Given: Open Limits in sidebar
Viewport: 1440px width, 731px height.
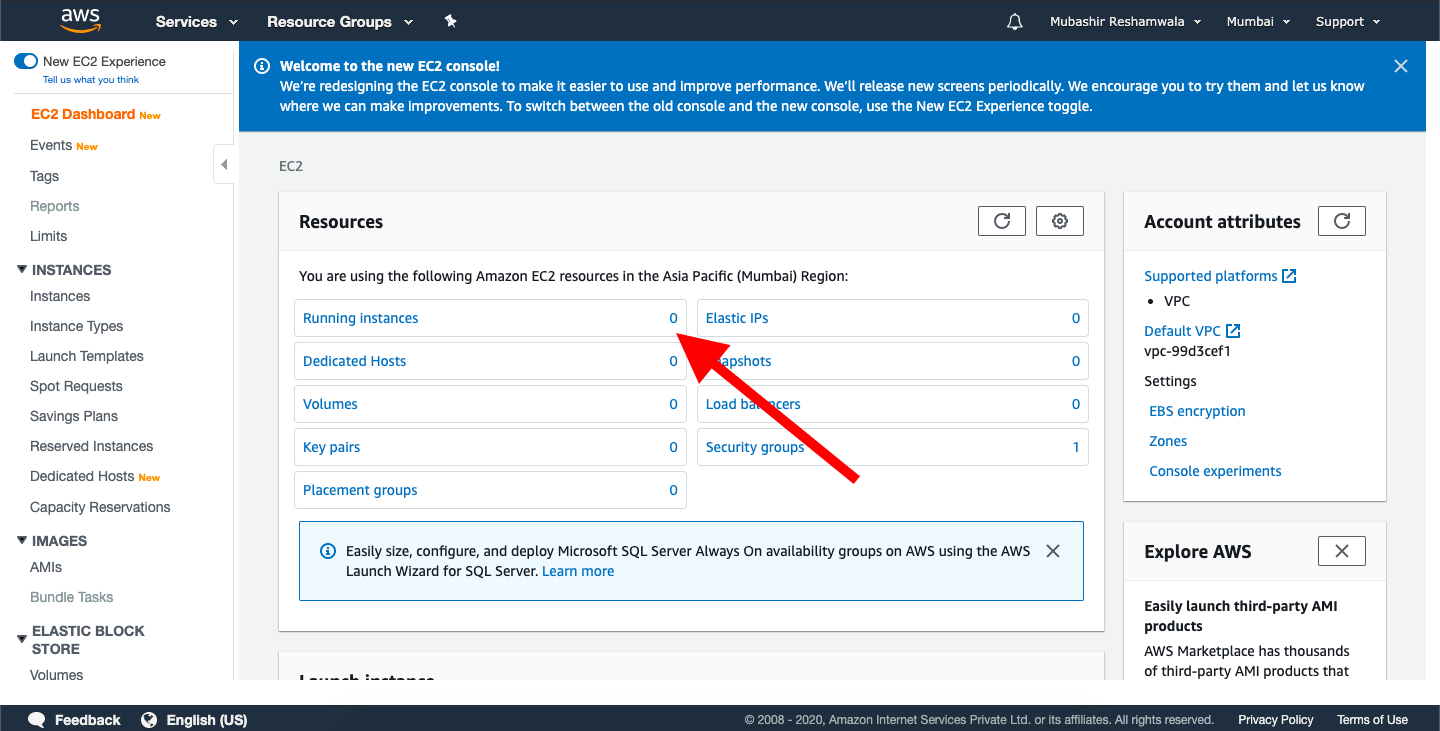Looking at the screenshot, I should (x=49, y=236).
